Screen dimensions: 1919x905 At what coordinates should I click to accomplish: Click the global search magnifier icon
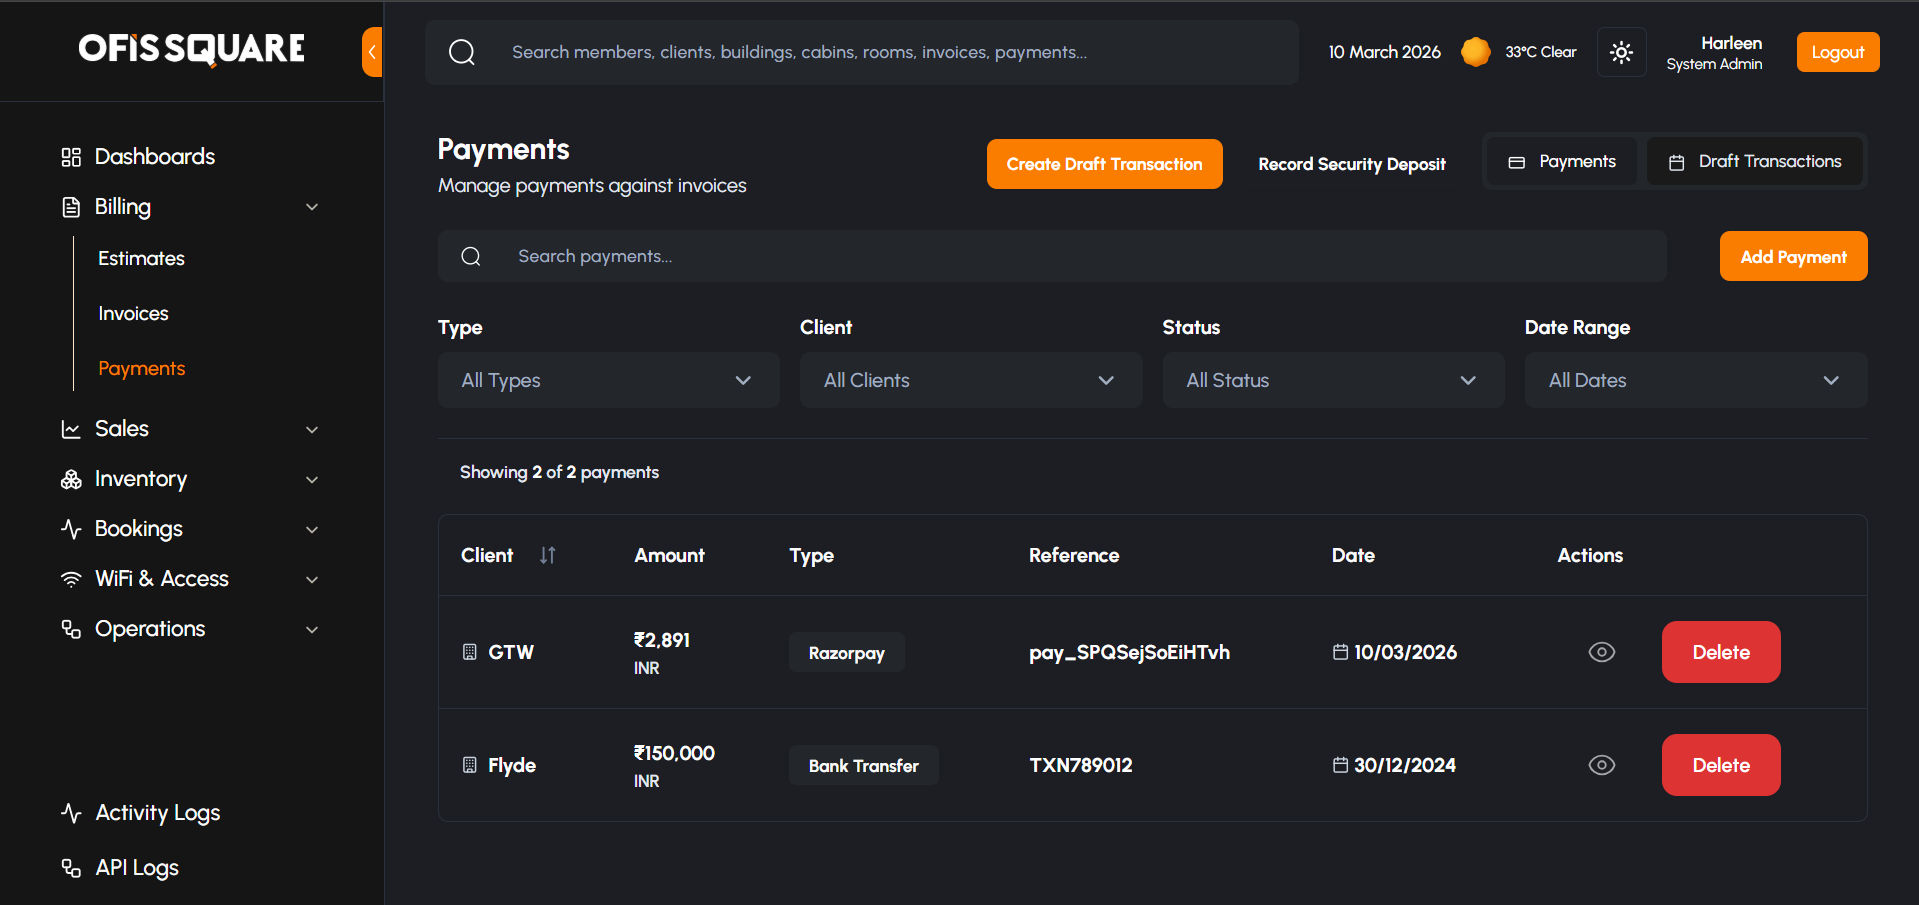[x=462, y=52]
